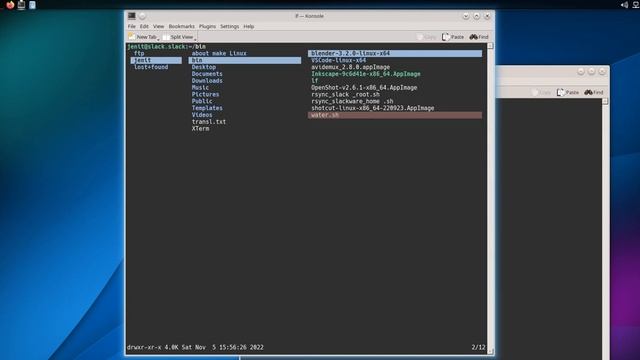Open the second launcher icon in top panel
The width and height of the screenshot is (640, 360).
click(x=21, y=5)
